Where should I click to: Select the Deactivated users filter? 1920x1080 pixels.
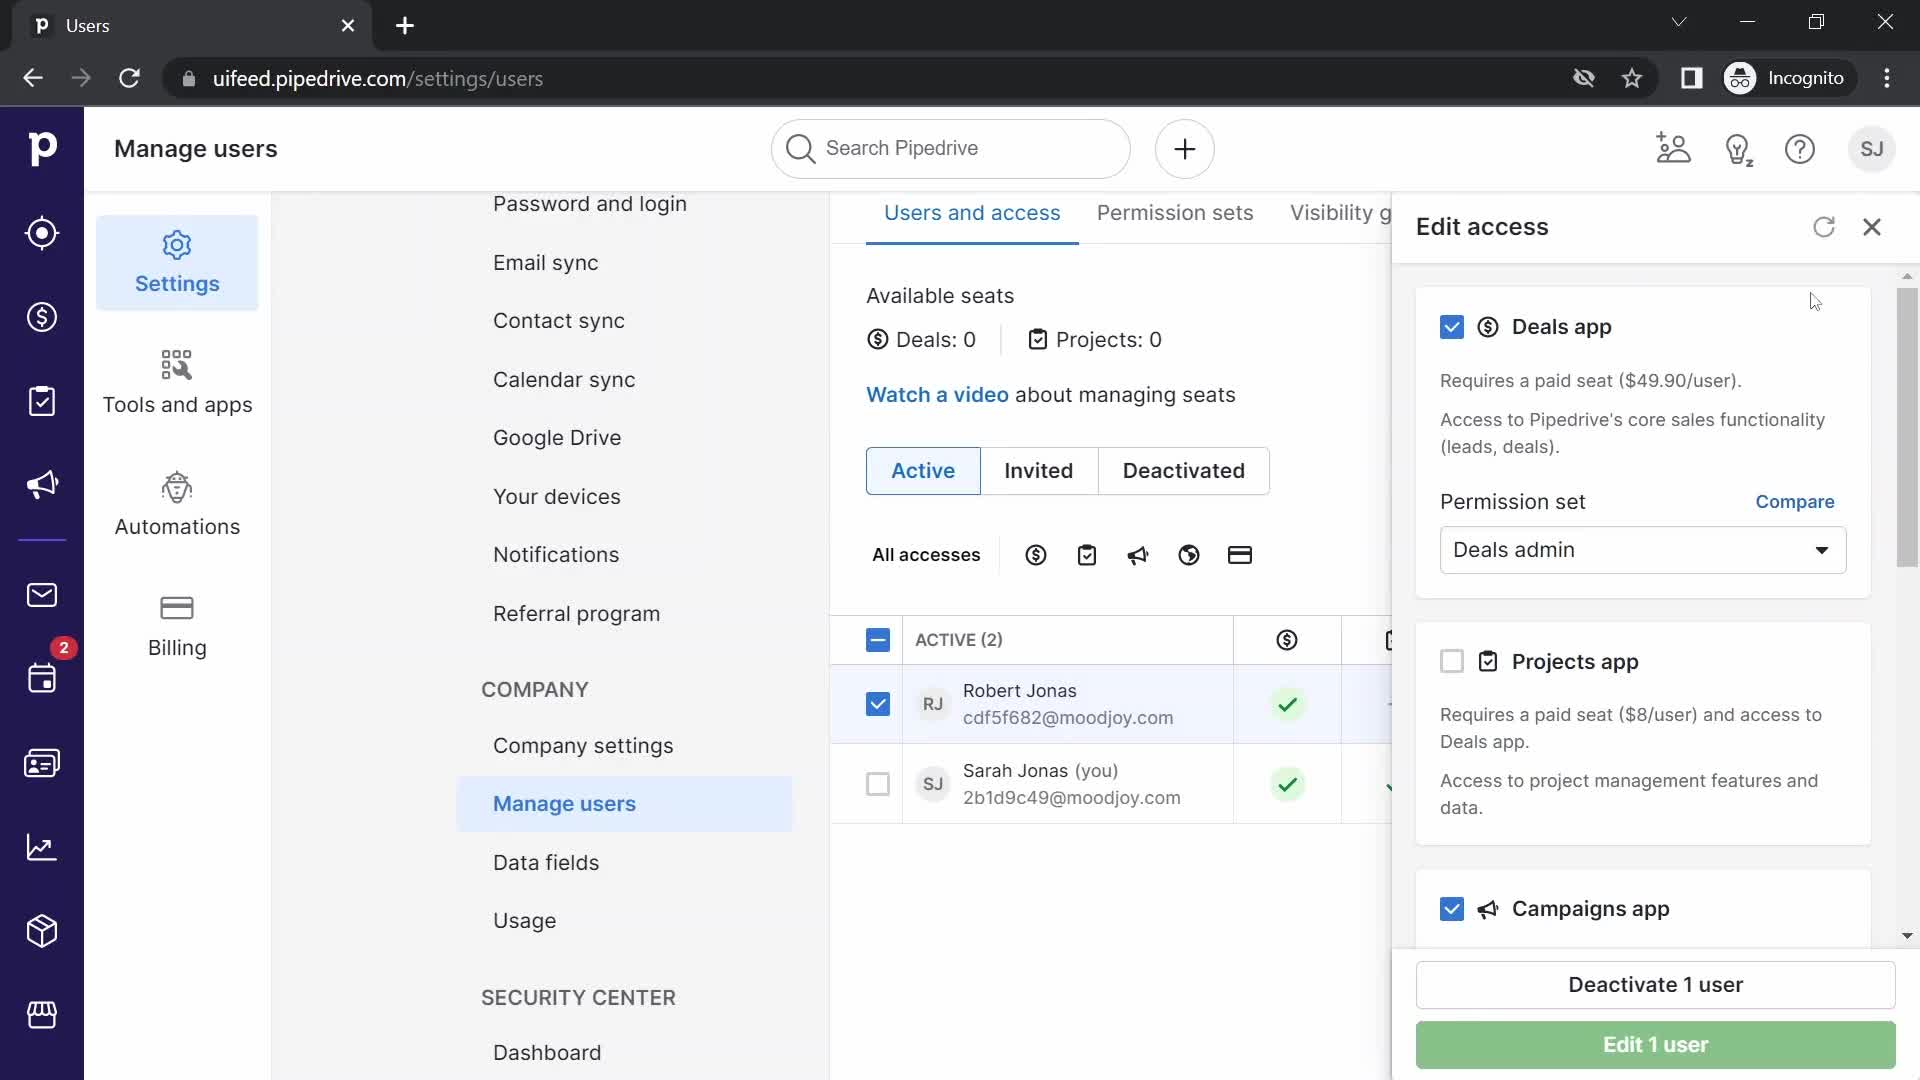(x=1184, y=471)
